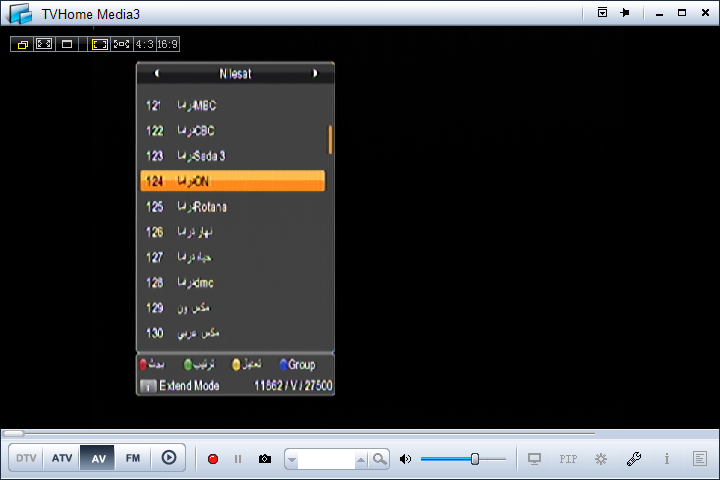Select channel 128 dmc
The width and height of the screenshot is (720, 480).
tap(233, 282)
